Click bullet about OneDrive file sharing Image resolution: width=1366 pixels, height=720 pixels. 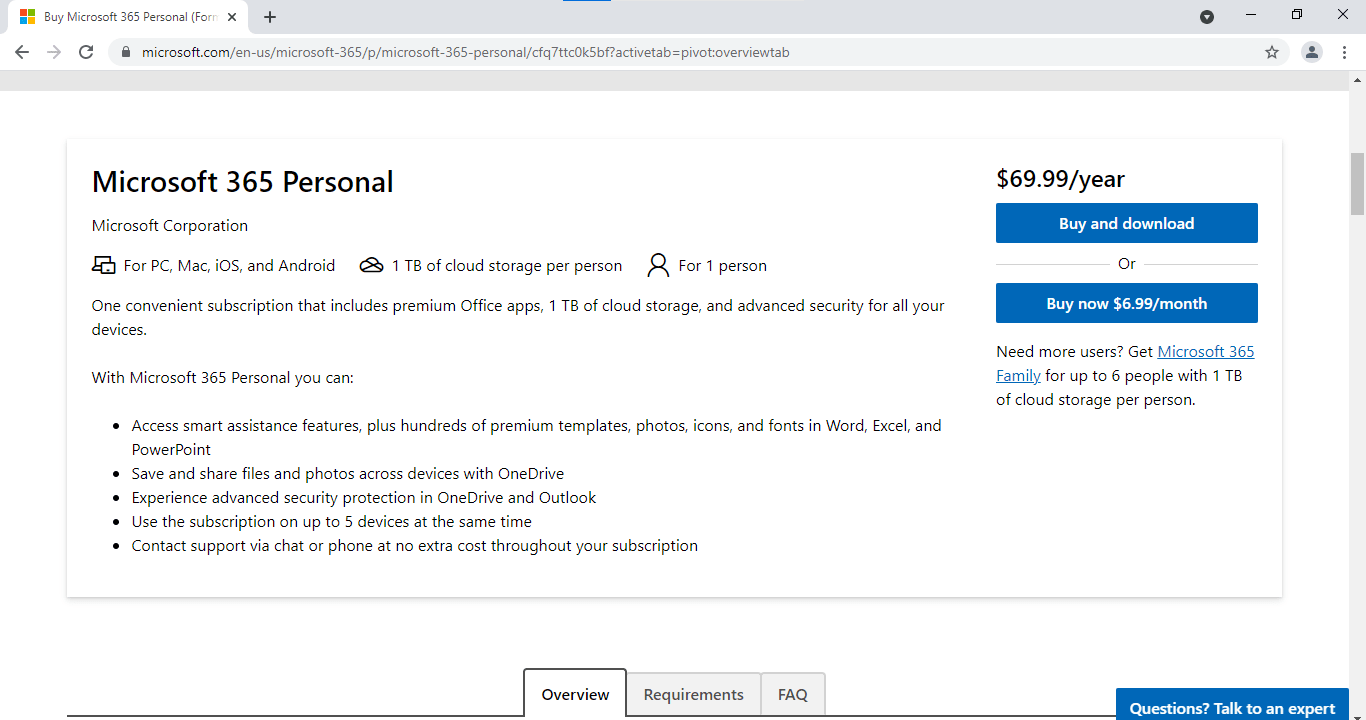click(348, 473)
